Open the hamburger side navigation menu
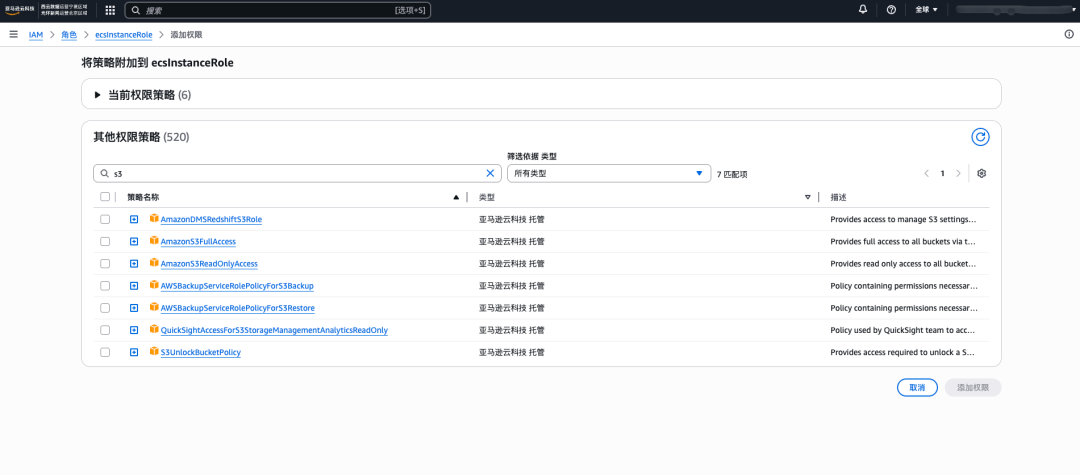This screenshot has width=1080, height=475. click(13, 34)
